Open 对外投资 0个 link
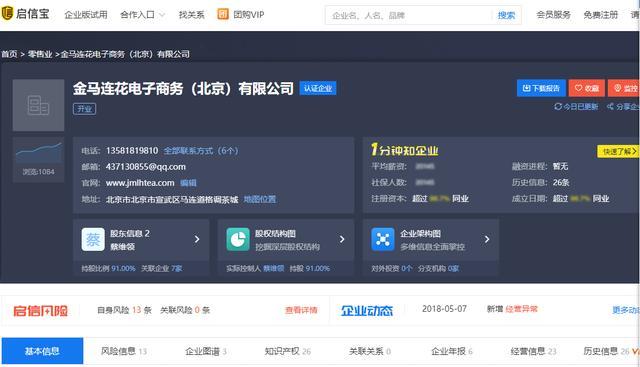The height and width of the screenshot is (367, 640). point(392,269)
